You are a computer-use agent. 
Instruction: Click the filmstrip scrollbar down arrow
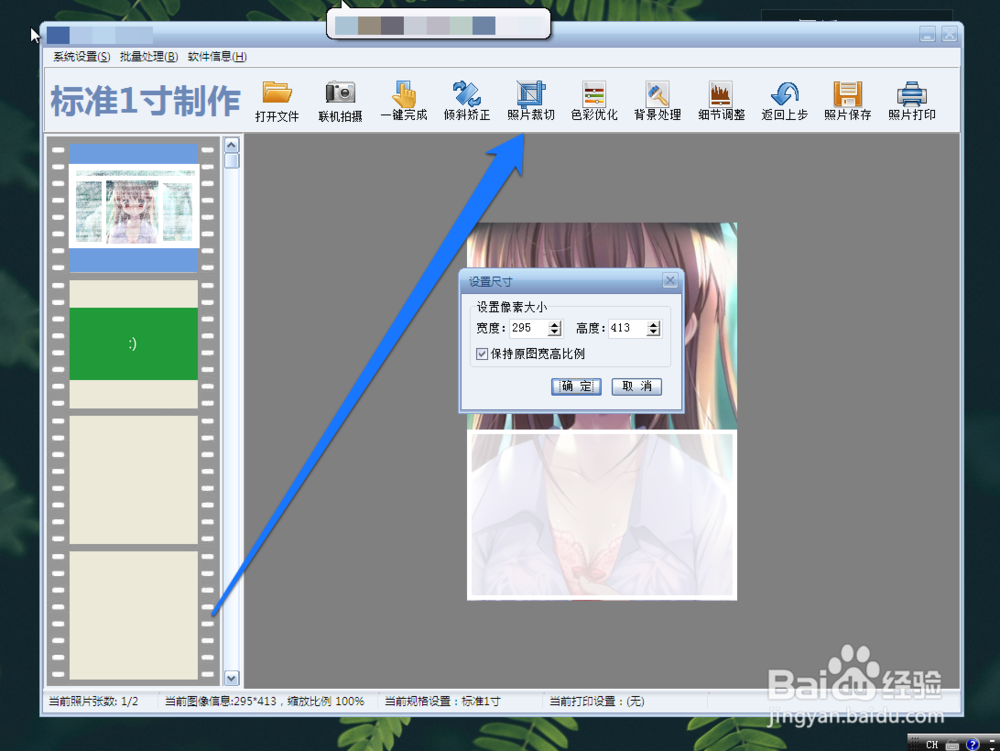point(232,678)
